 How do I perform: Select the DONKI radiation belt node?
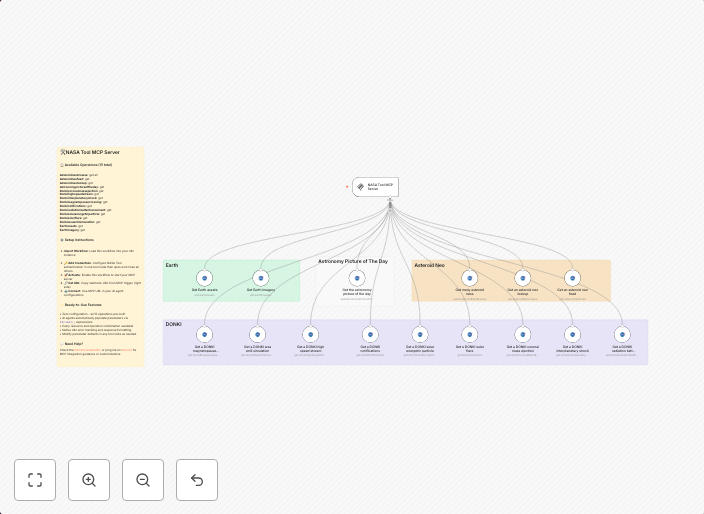point(623,335)
